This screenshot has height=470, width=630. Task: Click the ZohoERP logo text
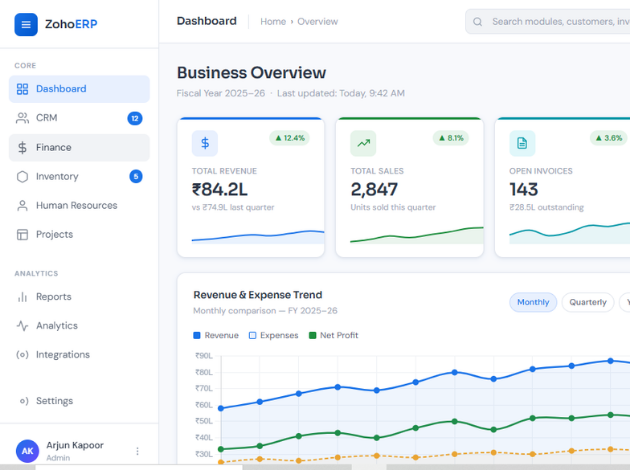pyautogui.click(x=71, y=24)
